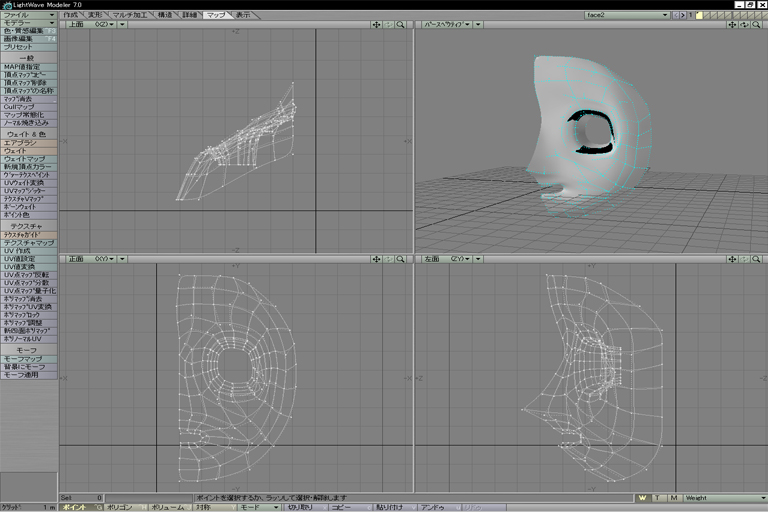Click the next layer bank arrow
Image resolution: width=768 pixels, height=512 pixels.
[x=683, y=15]
